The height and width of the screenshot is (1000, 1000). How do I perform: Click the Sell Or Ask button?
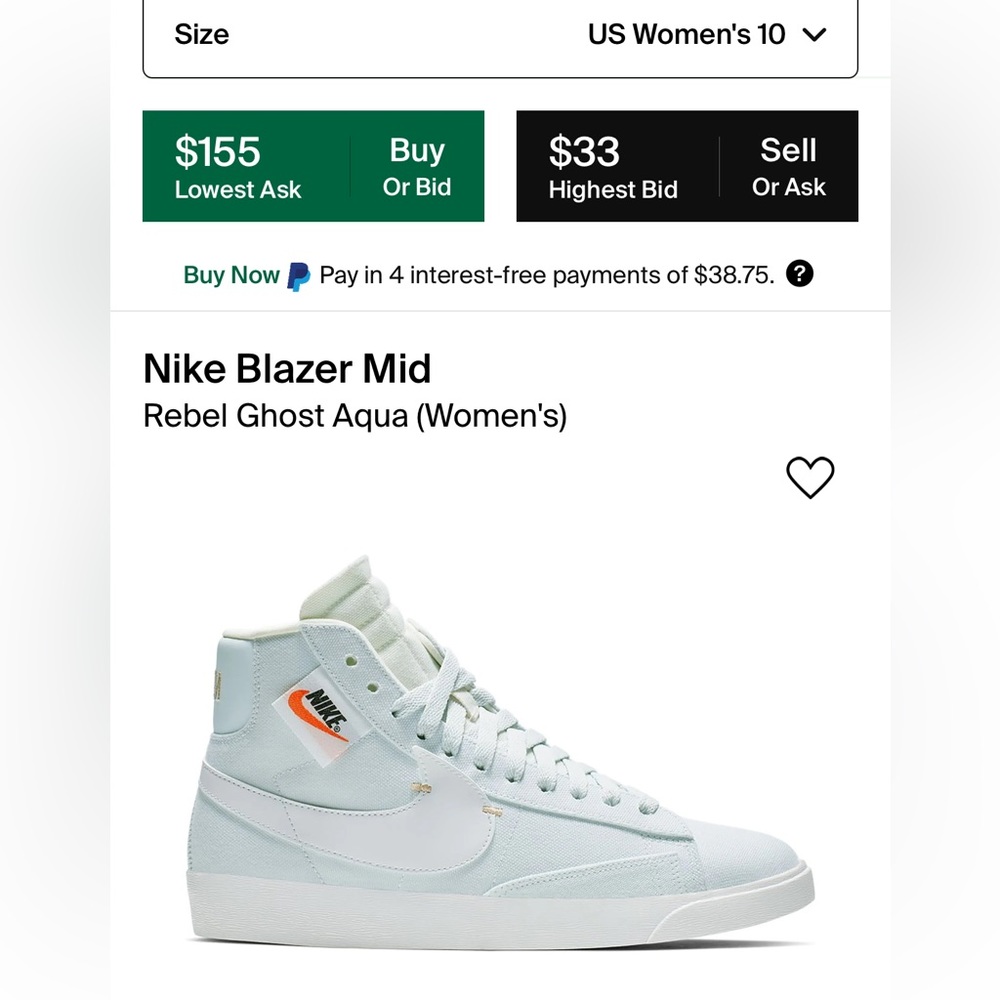(790, 165)
